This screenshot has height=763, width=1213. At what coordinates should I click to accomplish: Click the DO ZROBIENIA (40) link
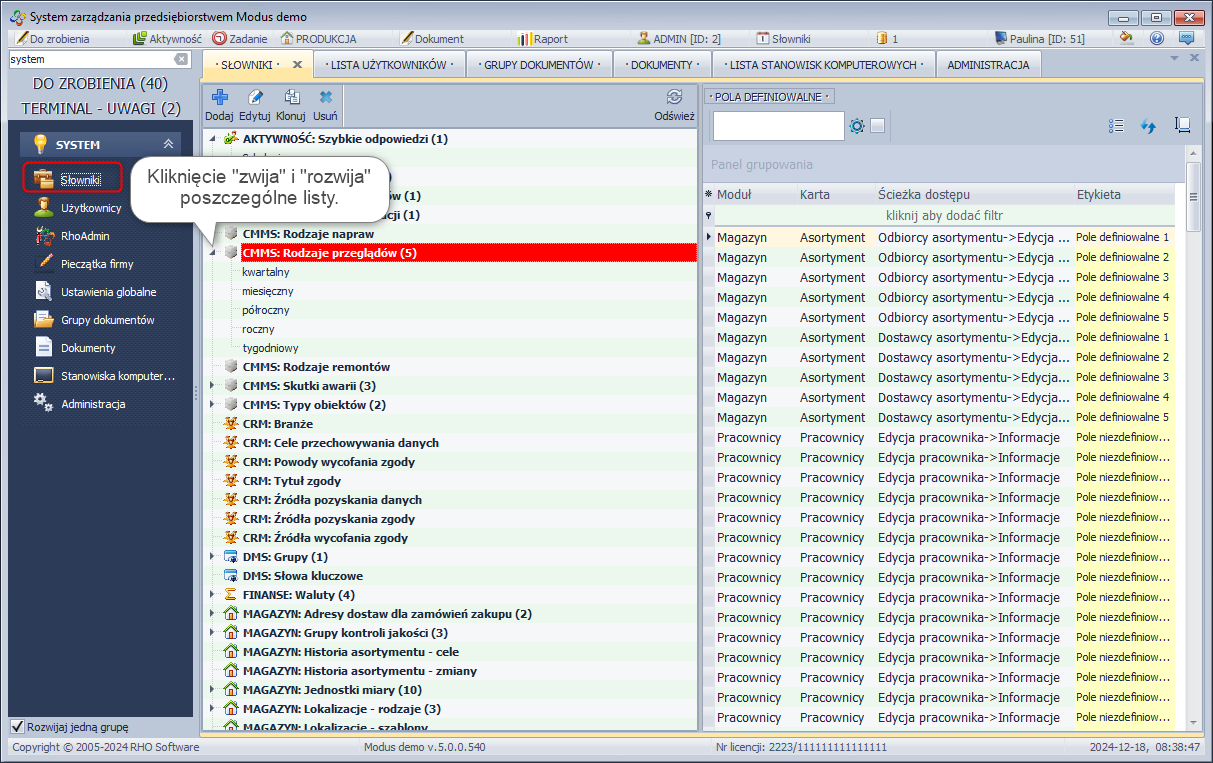(100, 84)
